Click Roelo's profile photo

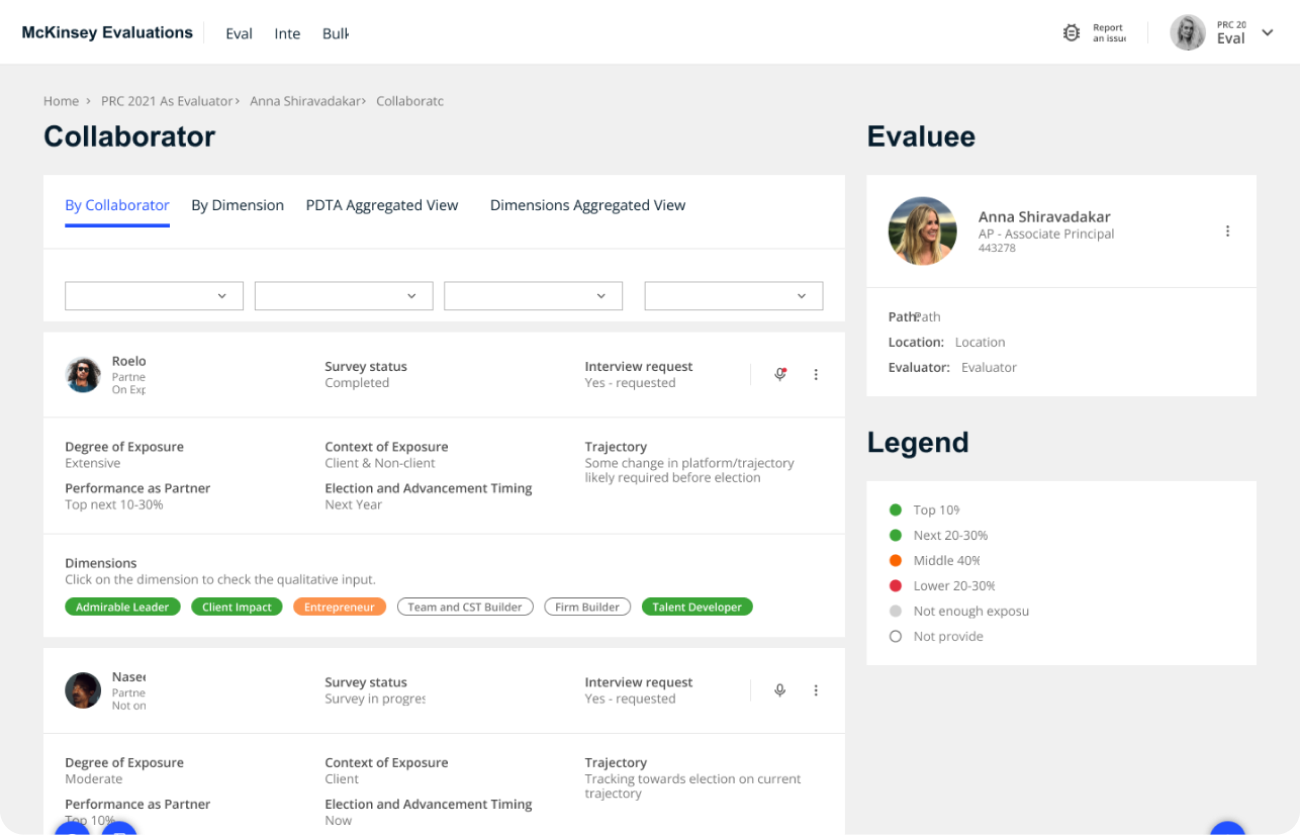click(x=83, y=375)
